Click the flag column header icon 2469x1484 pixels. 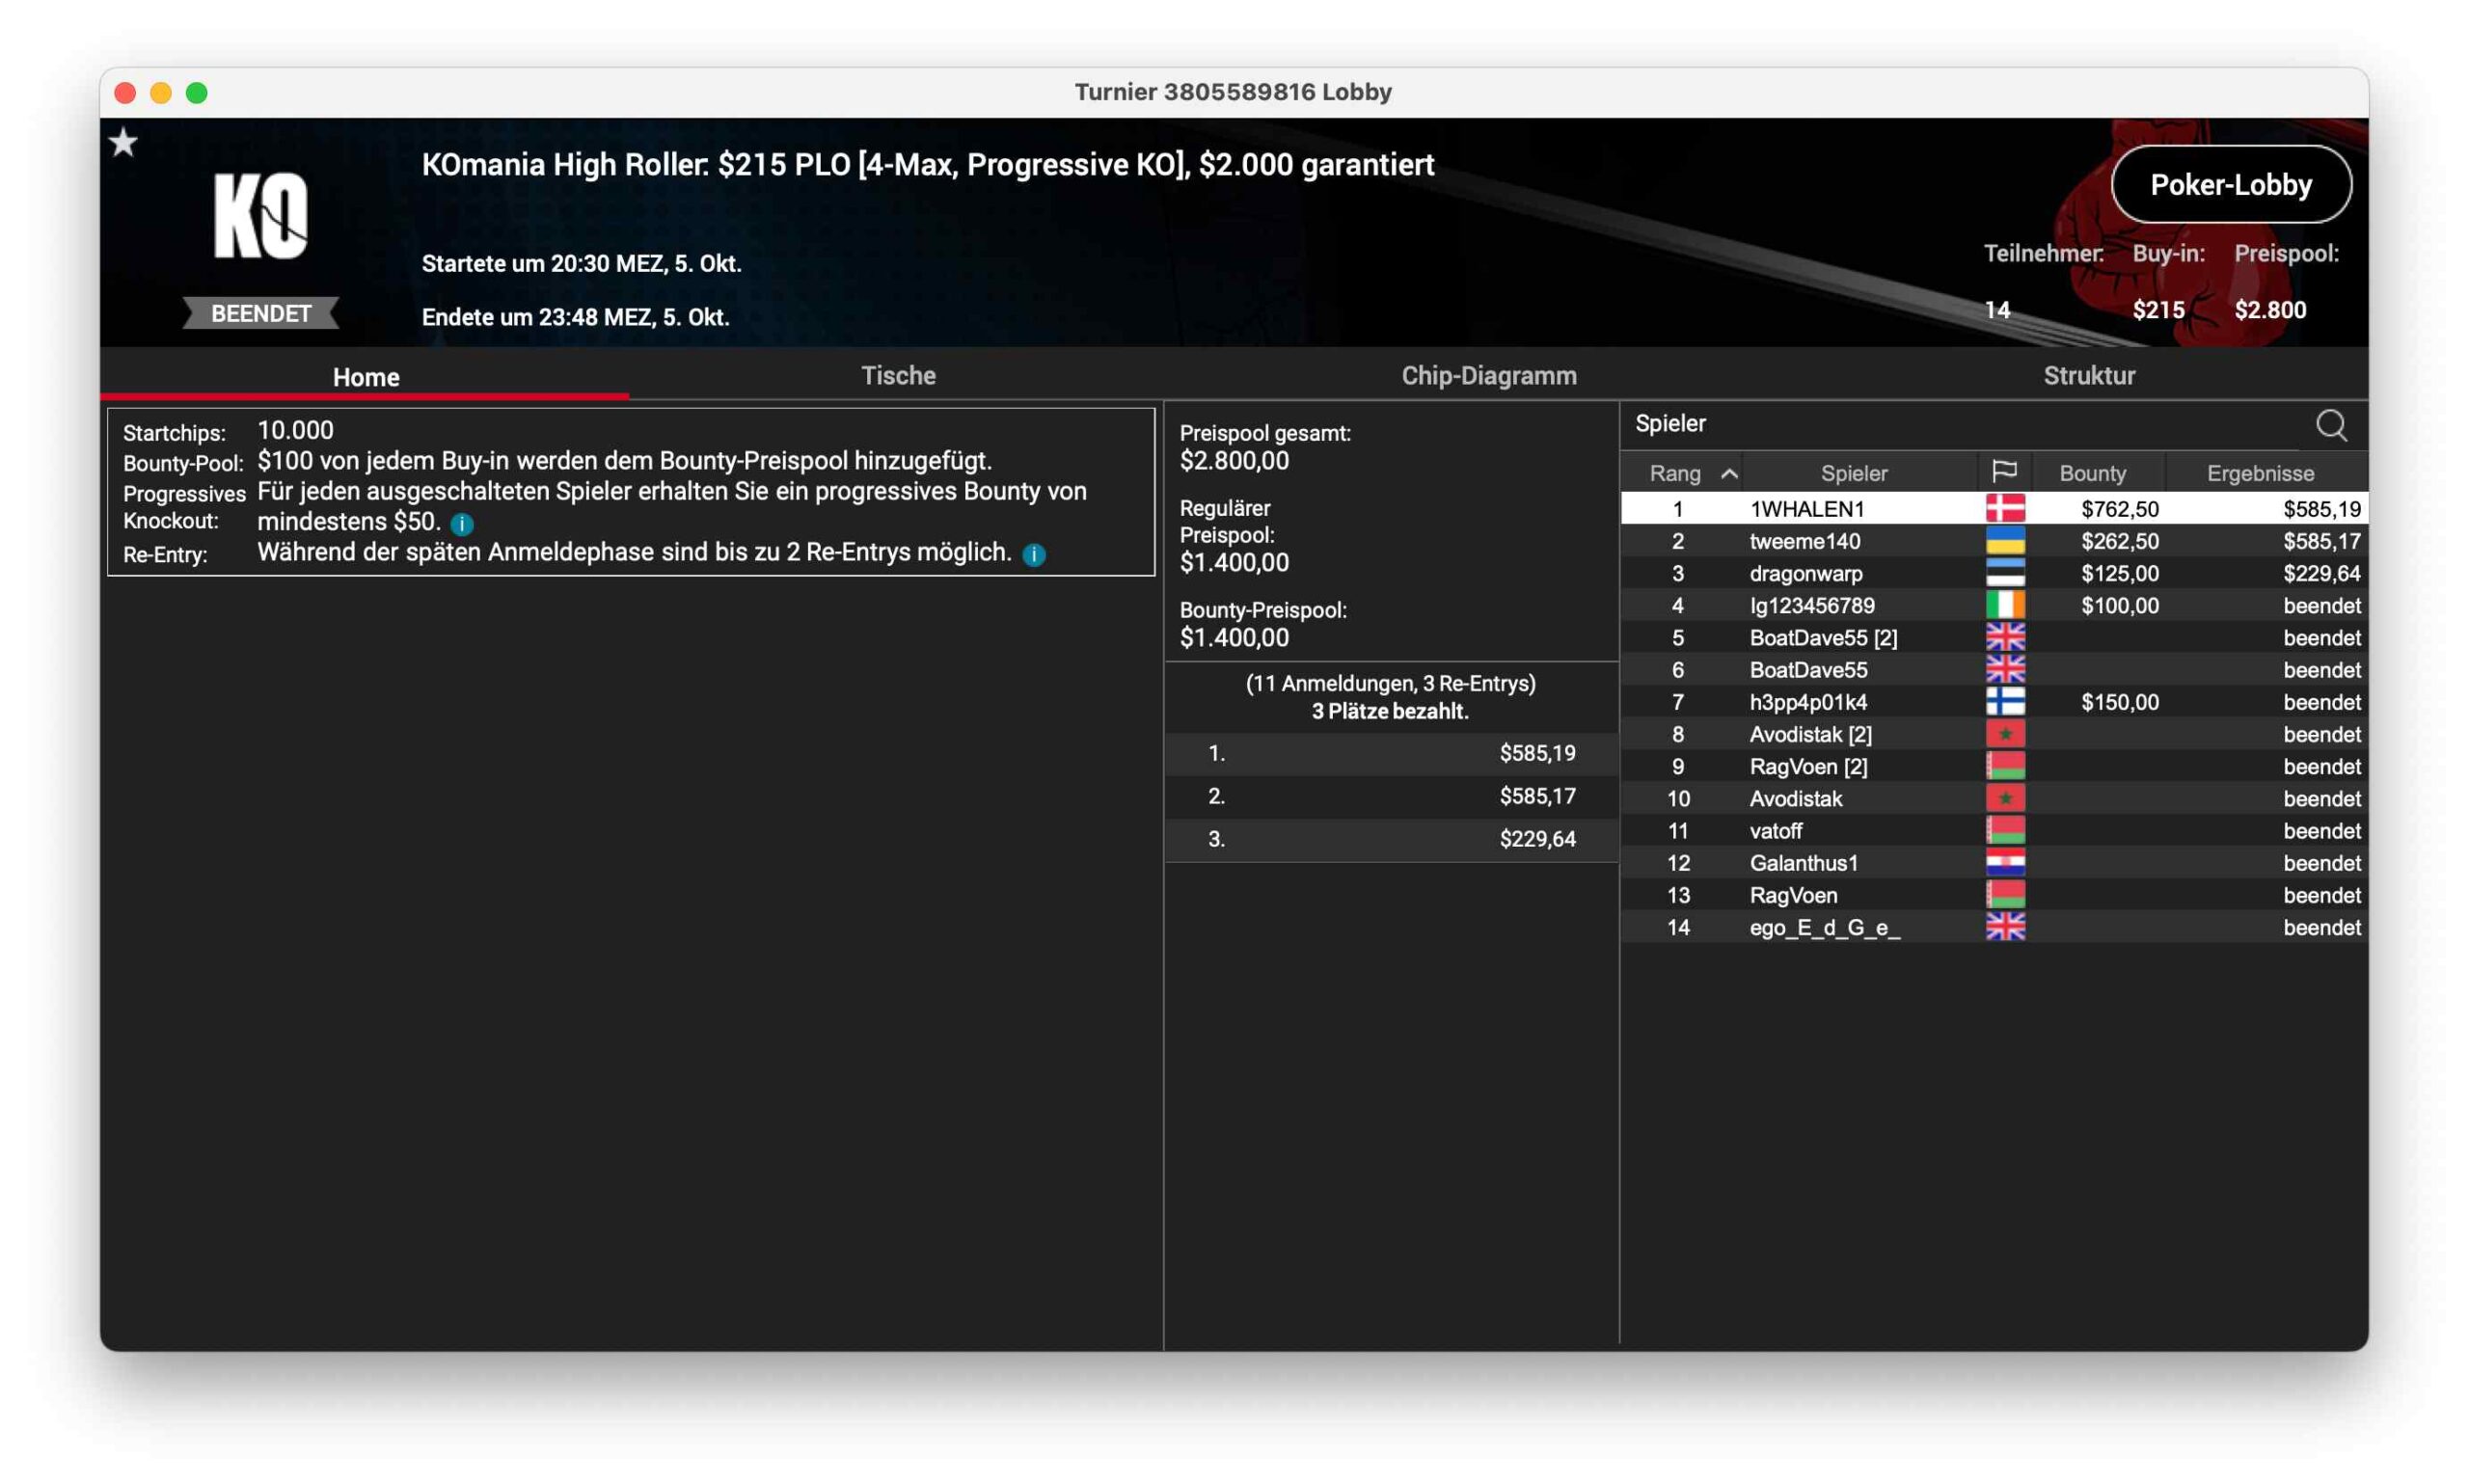2003,472
